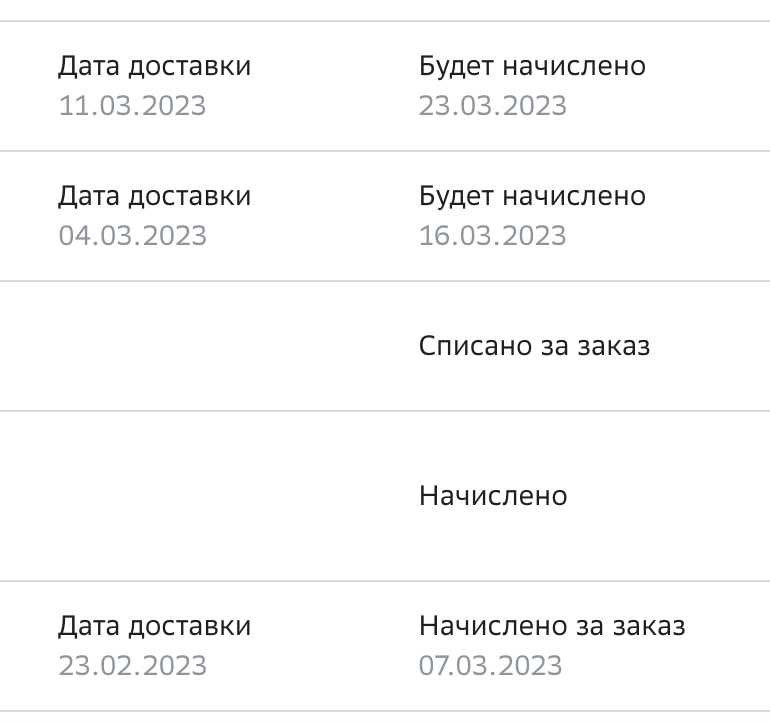The image size is (770, 724).
Task: Select the Будет начислено label above 16.03.2023
Action: pos(532,195)
